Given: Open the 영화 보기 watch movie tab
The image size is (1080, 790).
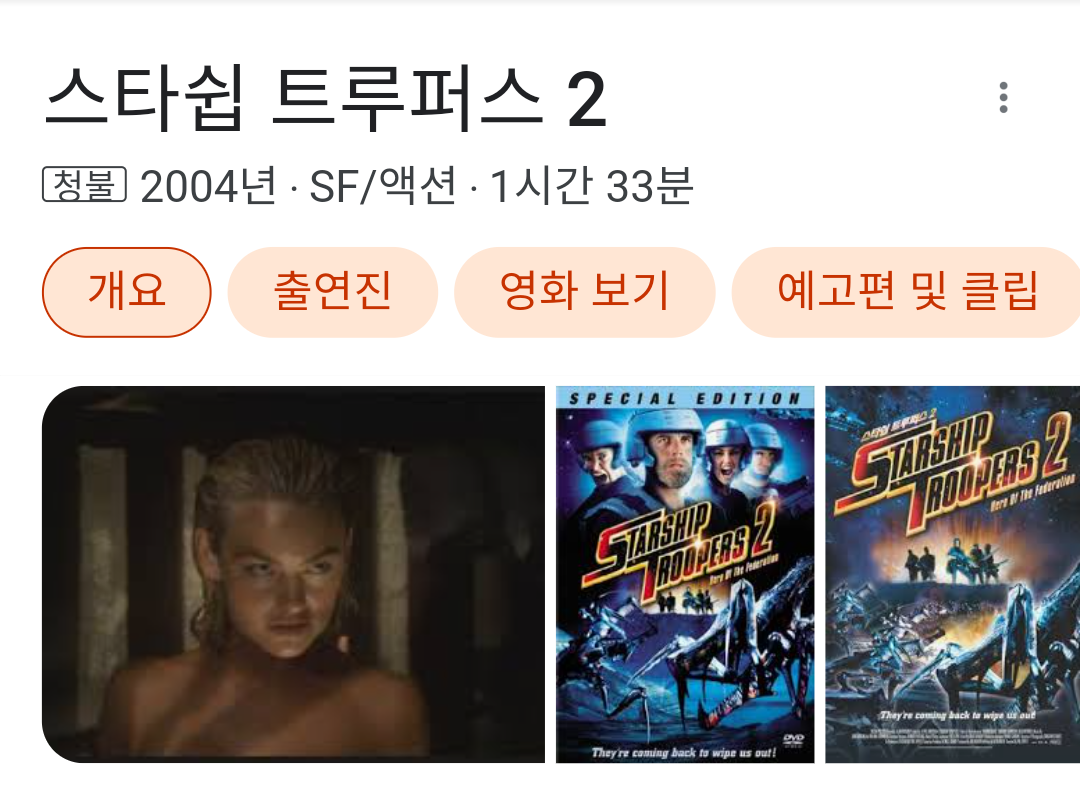Looking at the screenshot, I should tap(584, 292).
